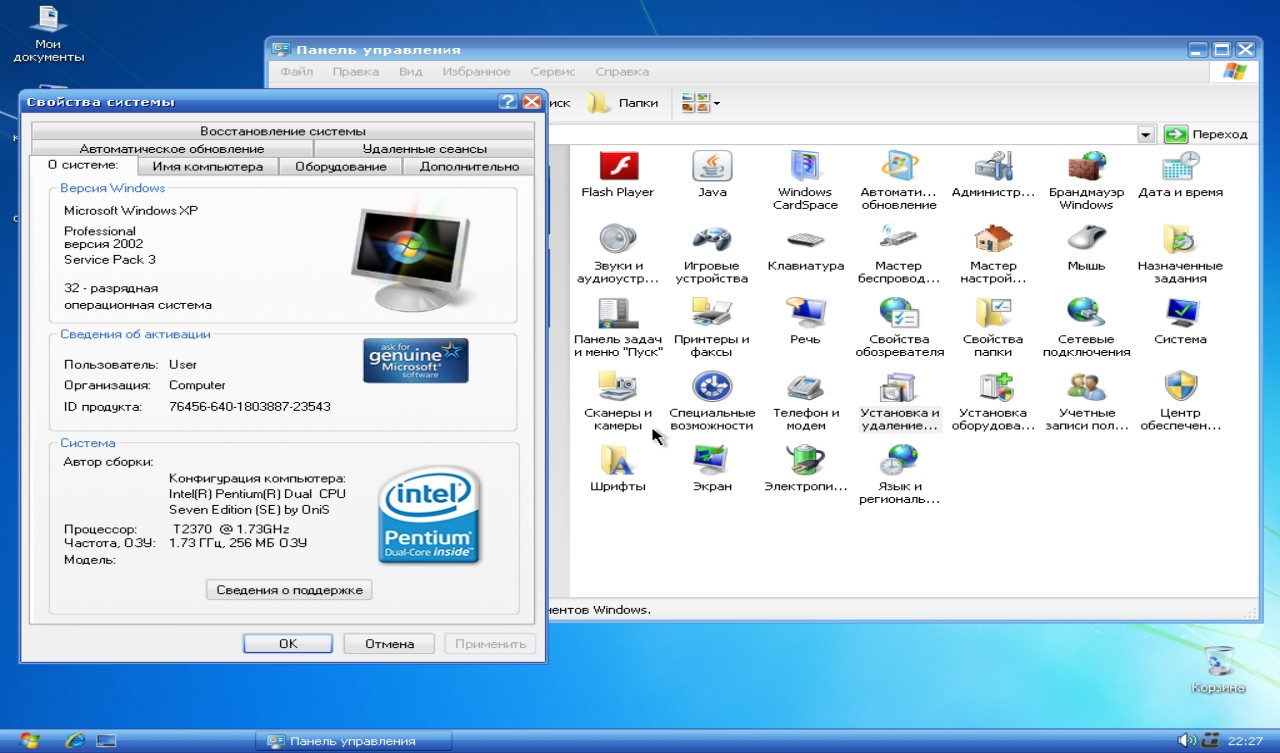Click the Сведения о поддержке button
This screenshot has width=1280, height=753.
click(x=289, y=590)
